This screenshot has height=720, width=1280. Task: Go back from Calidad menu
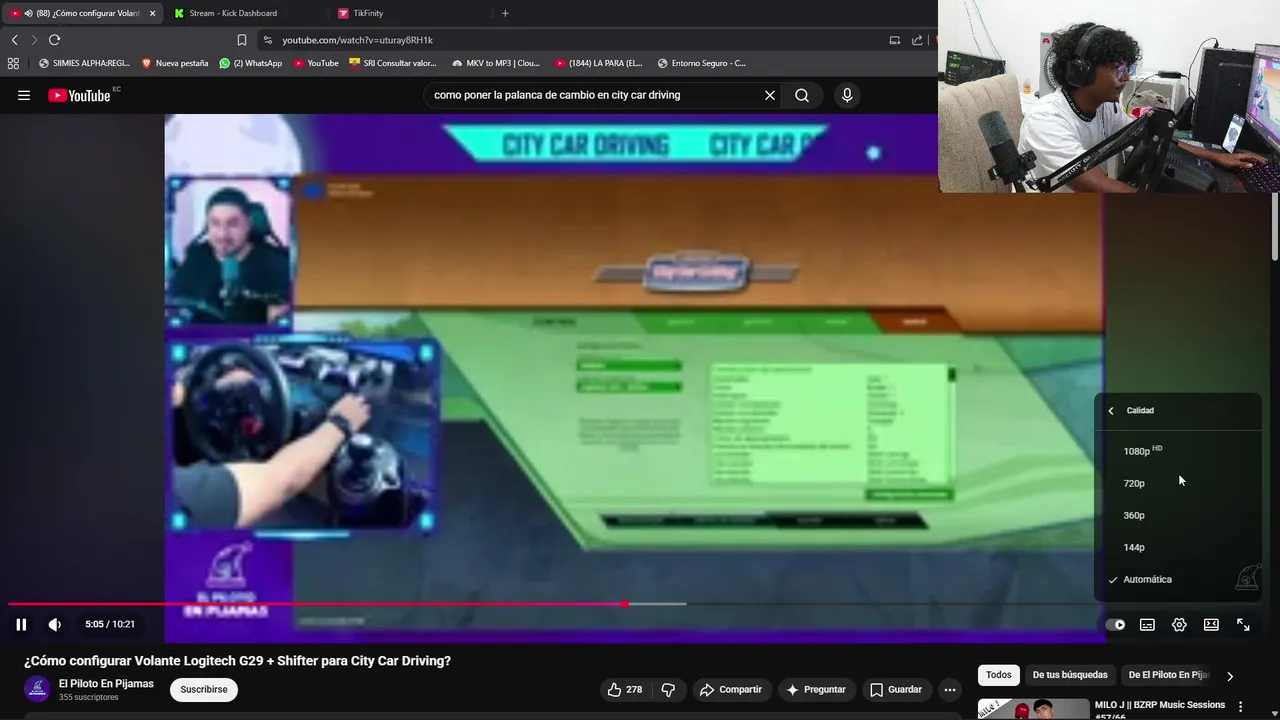(1111, 410)
